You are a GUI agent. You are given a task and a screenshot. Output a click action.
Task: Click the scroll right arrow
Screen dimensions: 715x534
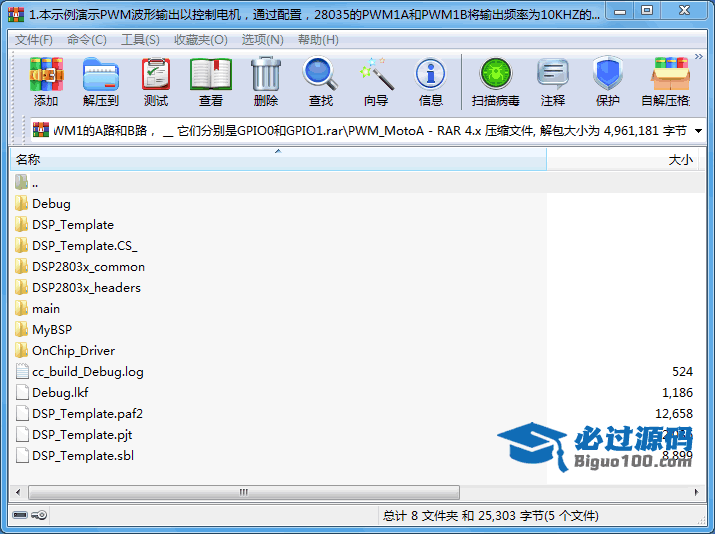tap(696, 492)
